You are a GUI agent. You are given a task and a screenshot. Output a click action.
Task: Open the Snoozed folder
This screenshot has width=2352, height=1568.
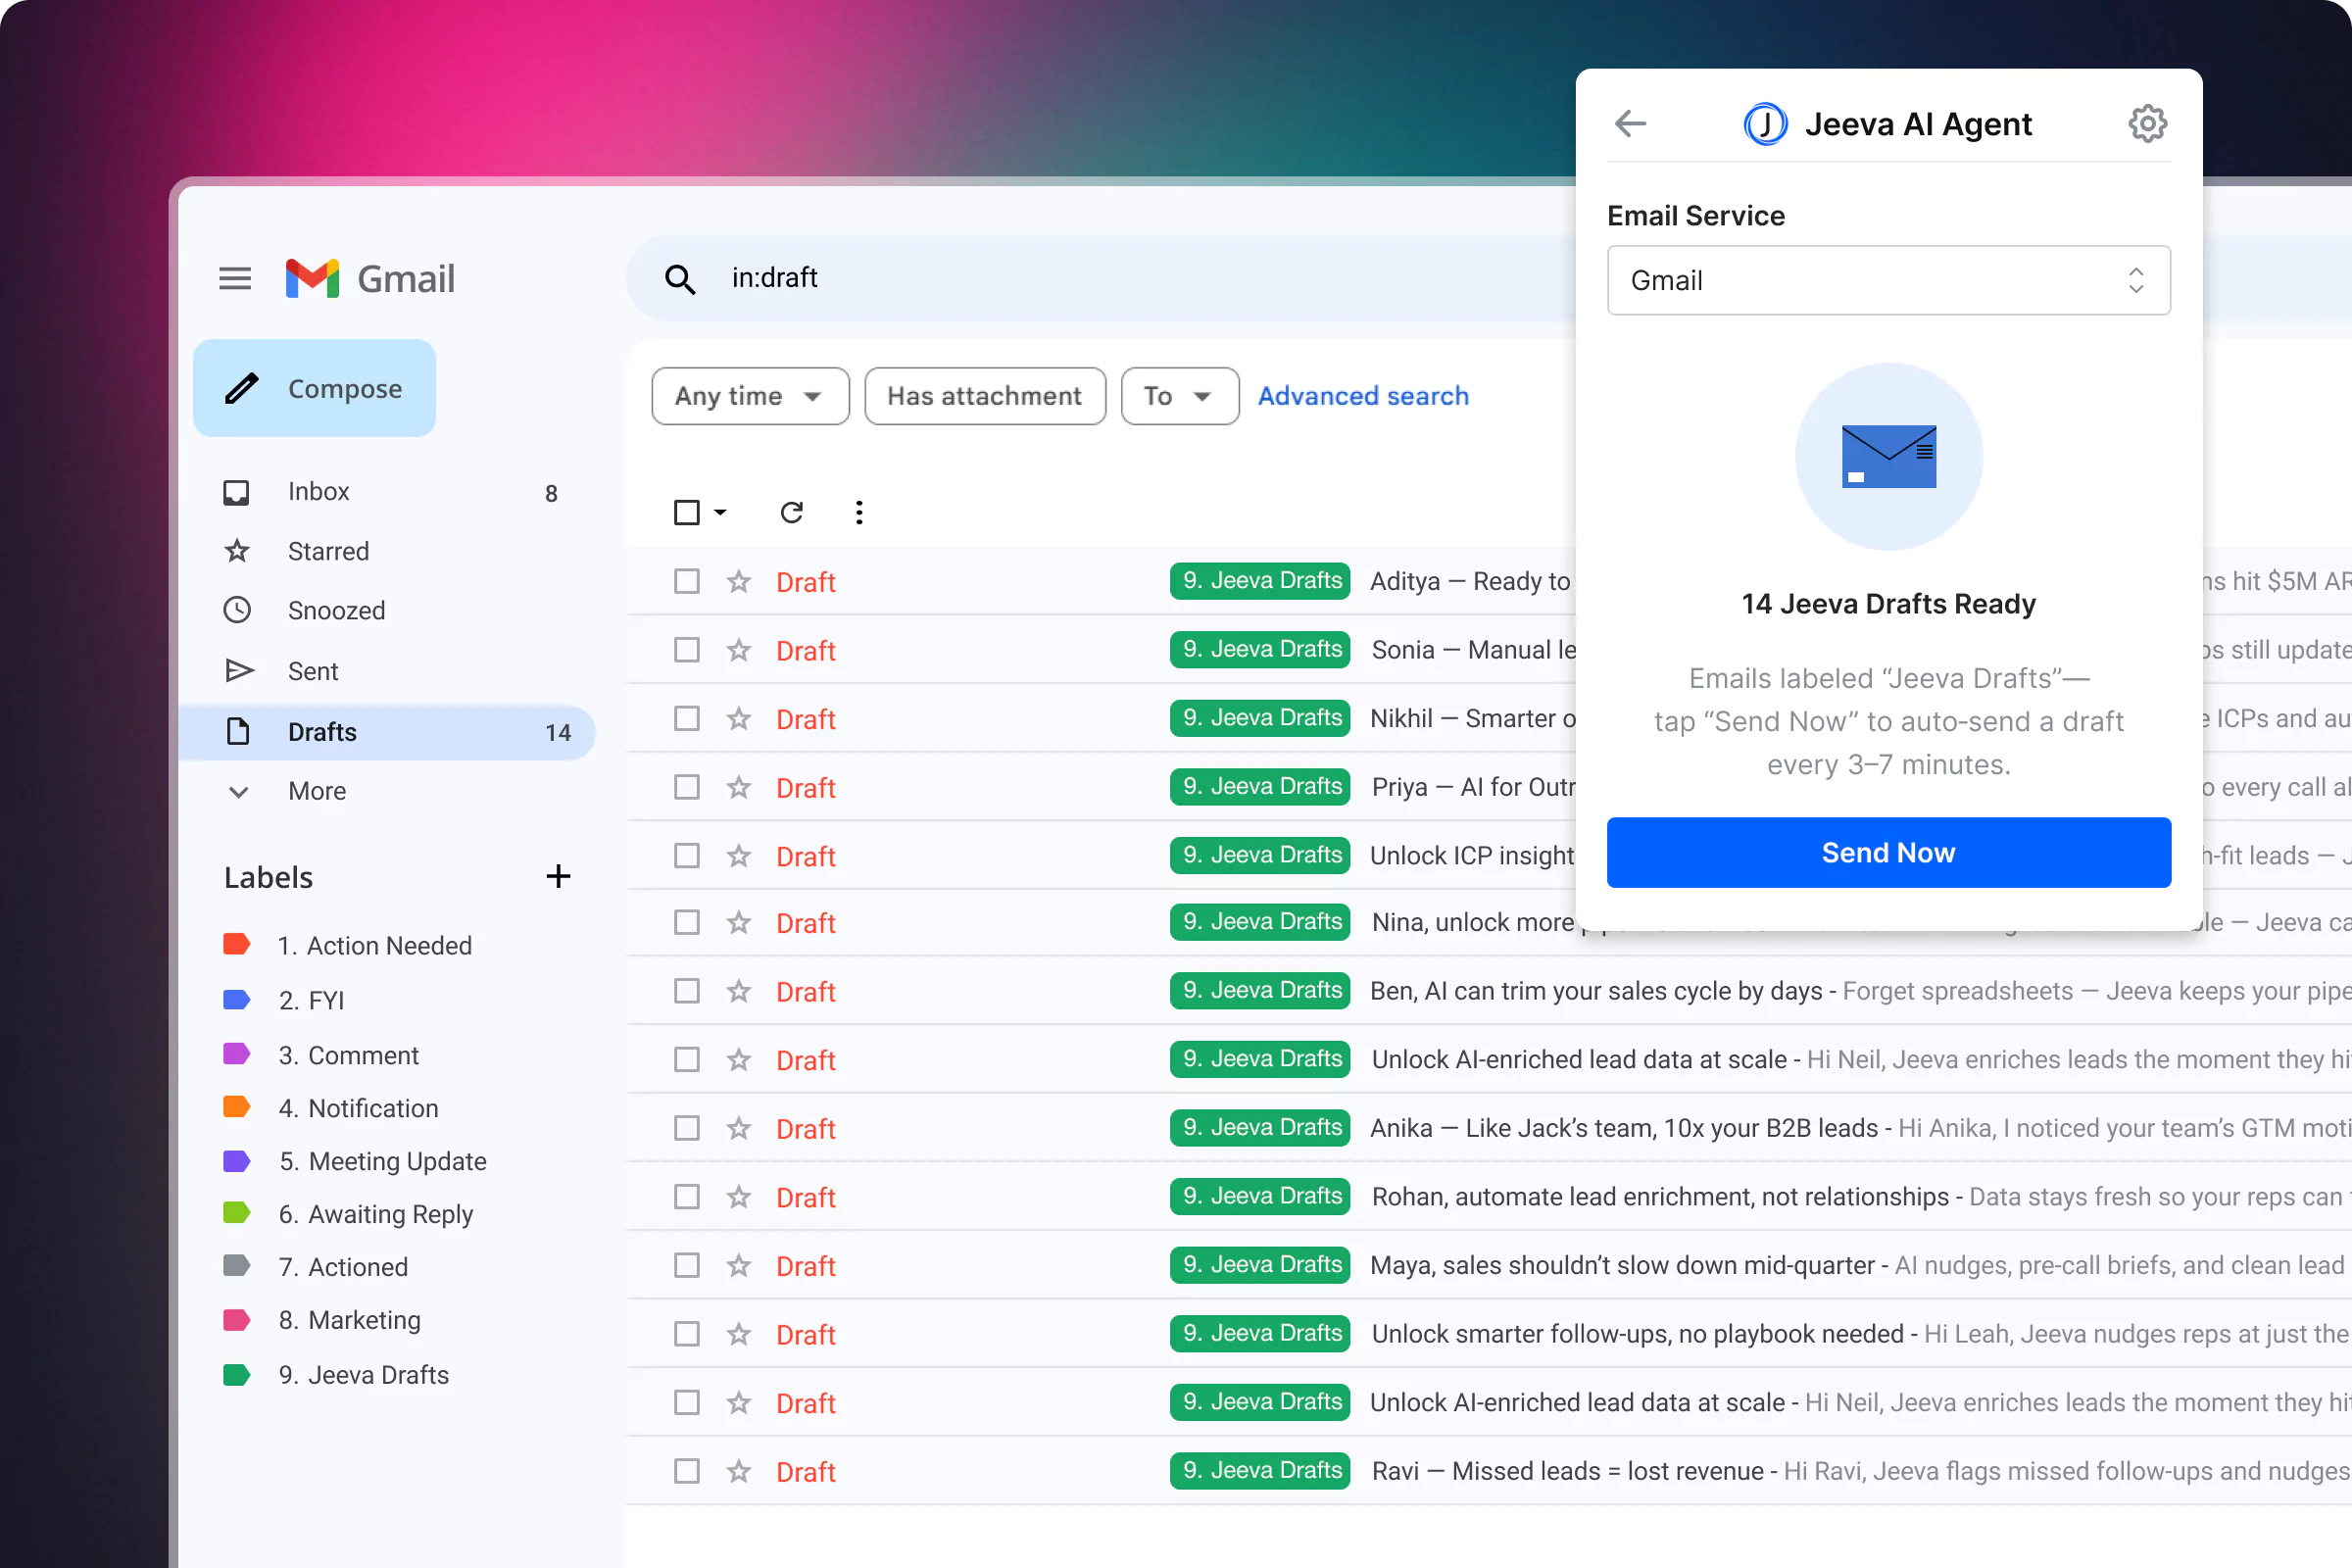(x=336, y=610)
